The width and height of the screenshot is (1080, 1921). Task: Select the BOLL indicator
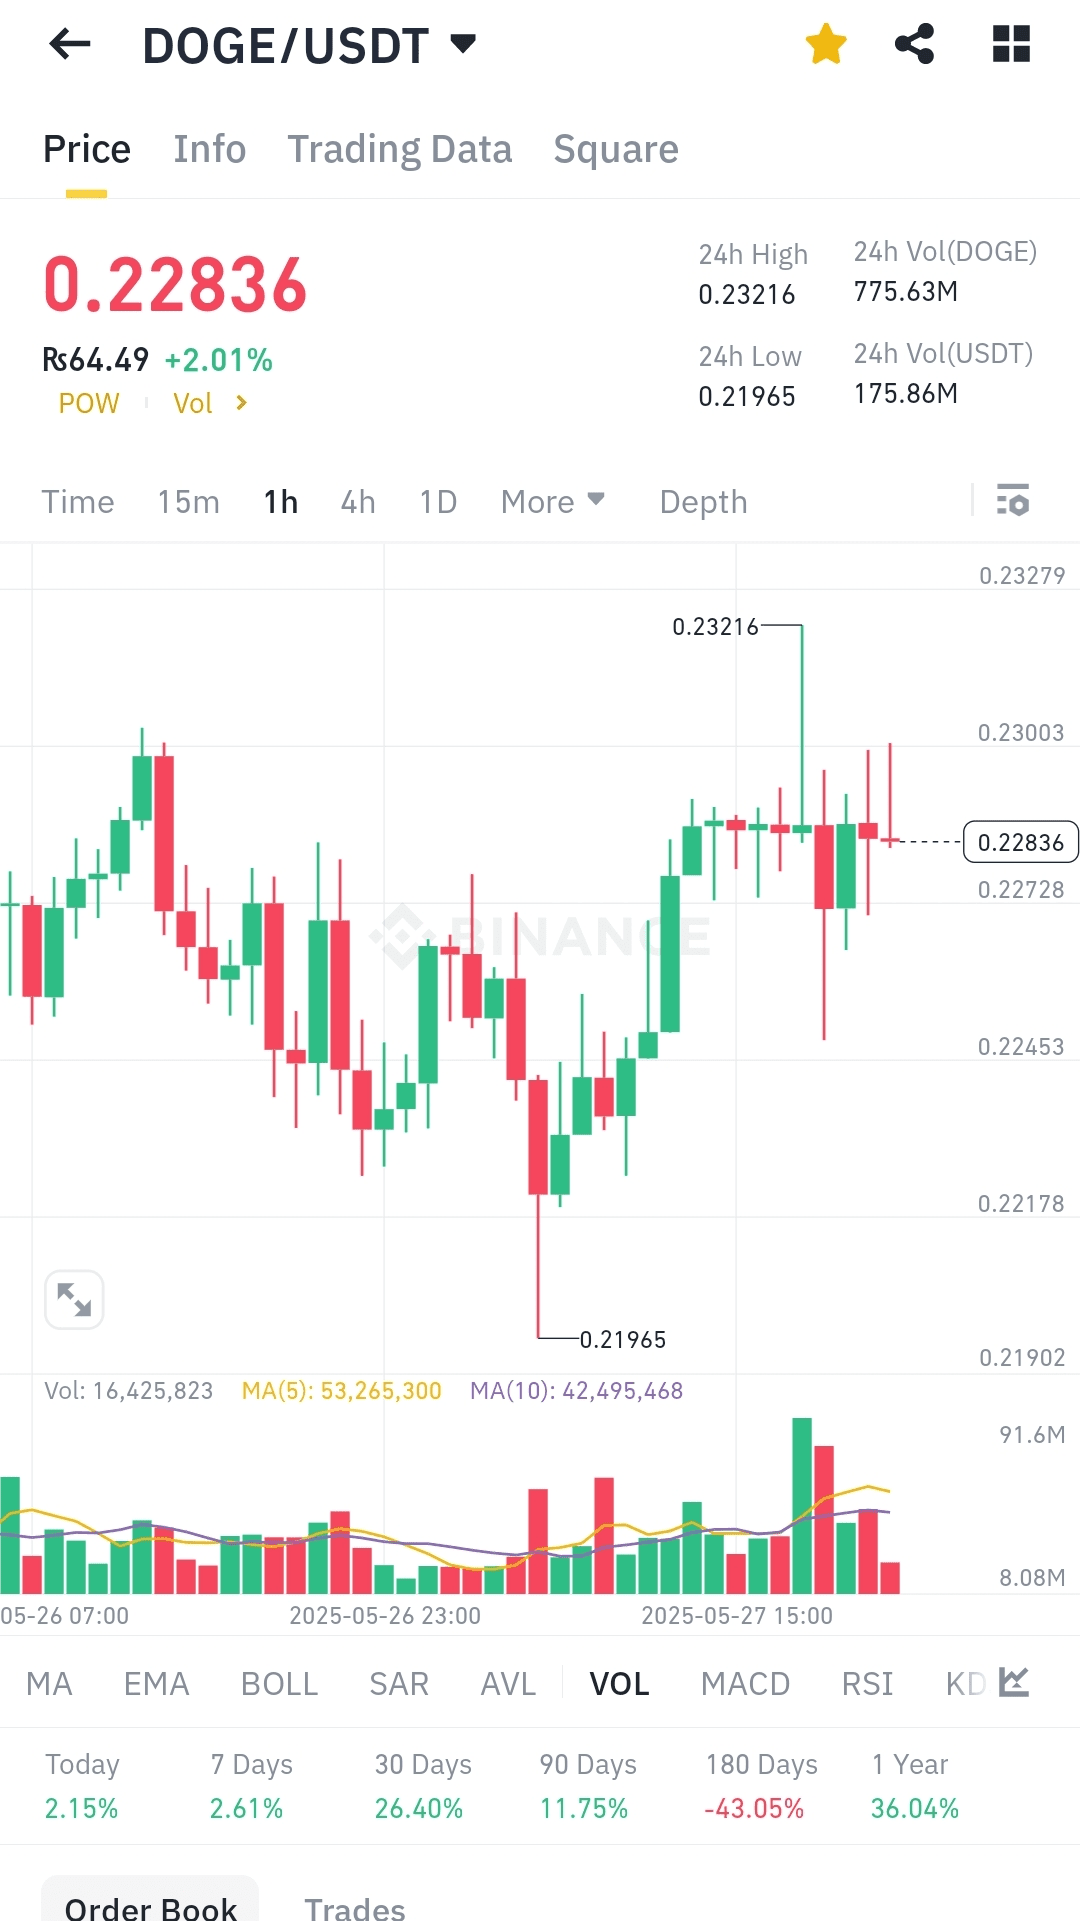[279, 1684]
